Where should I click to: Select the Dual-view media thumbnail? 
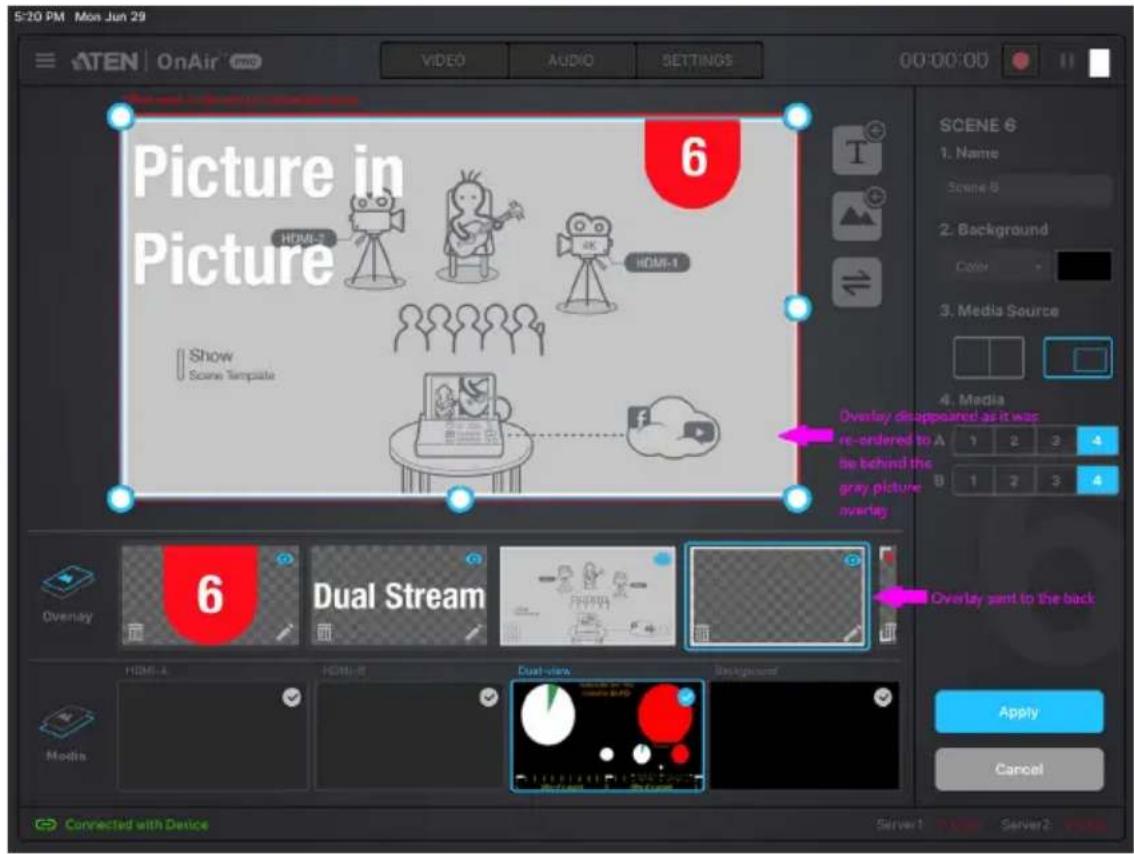click(608, 735)
